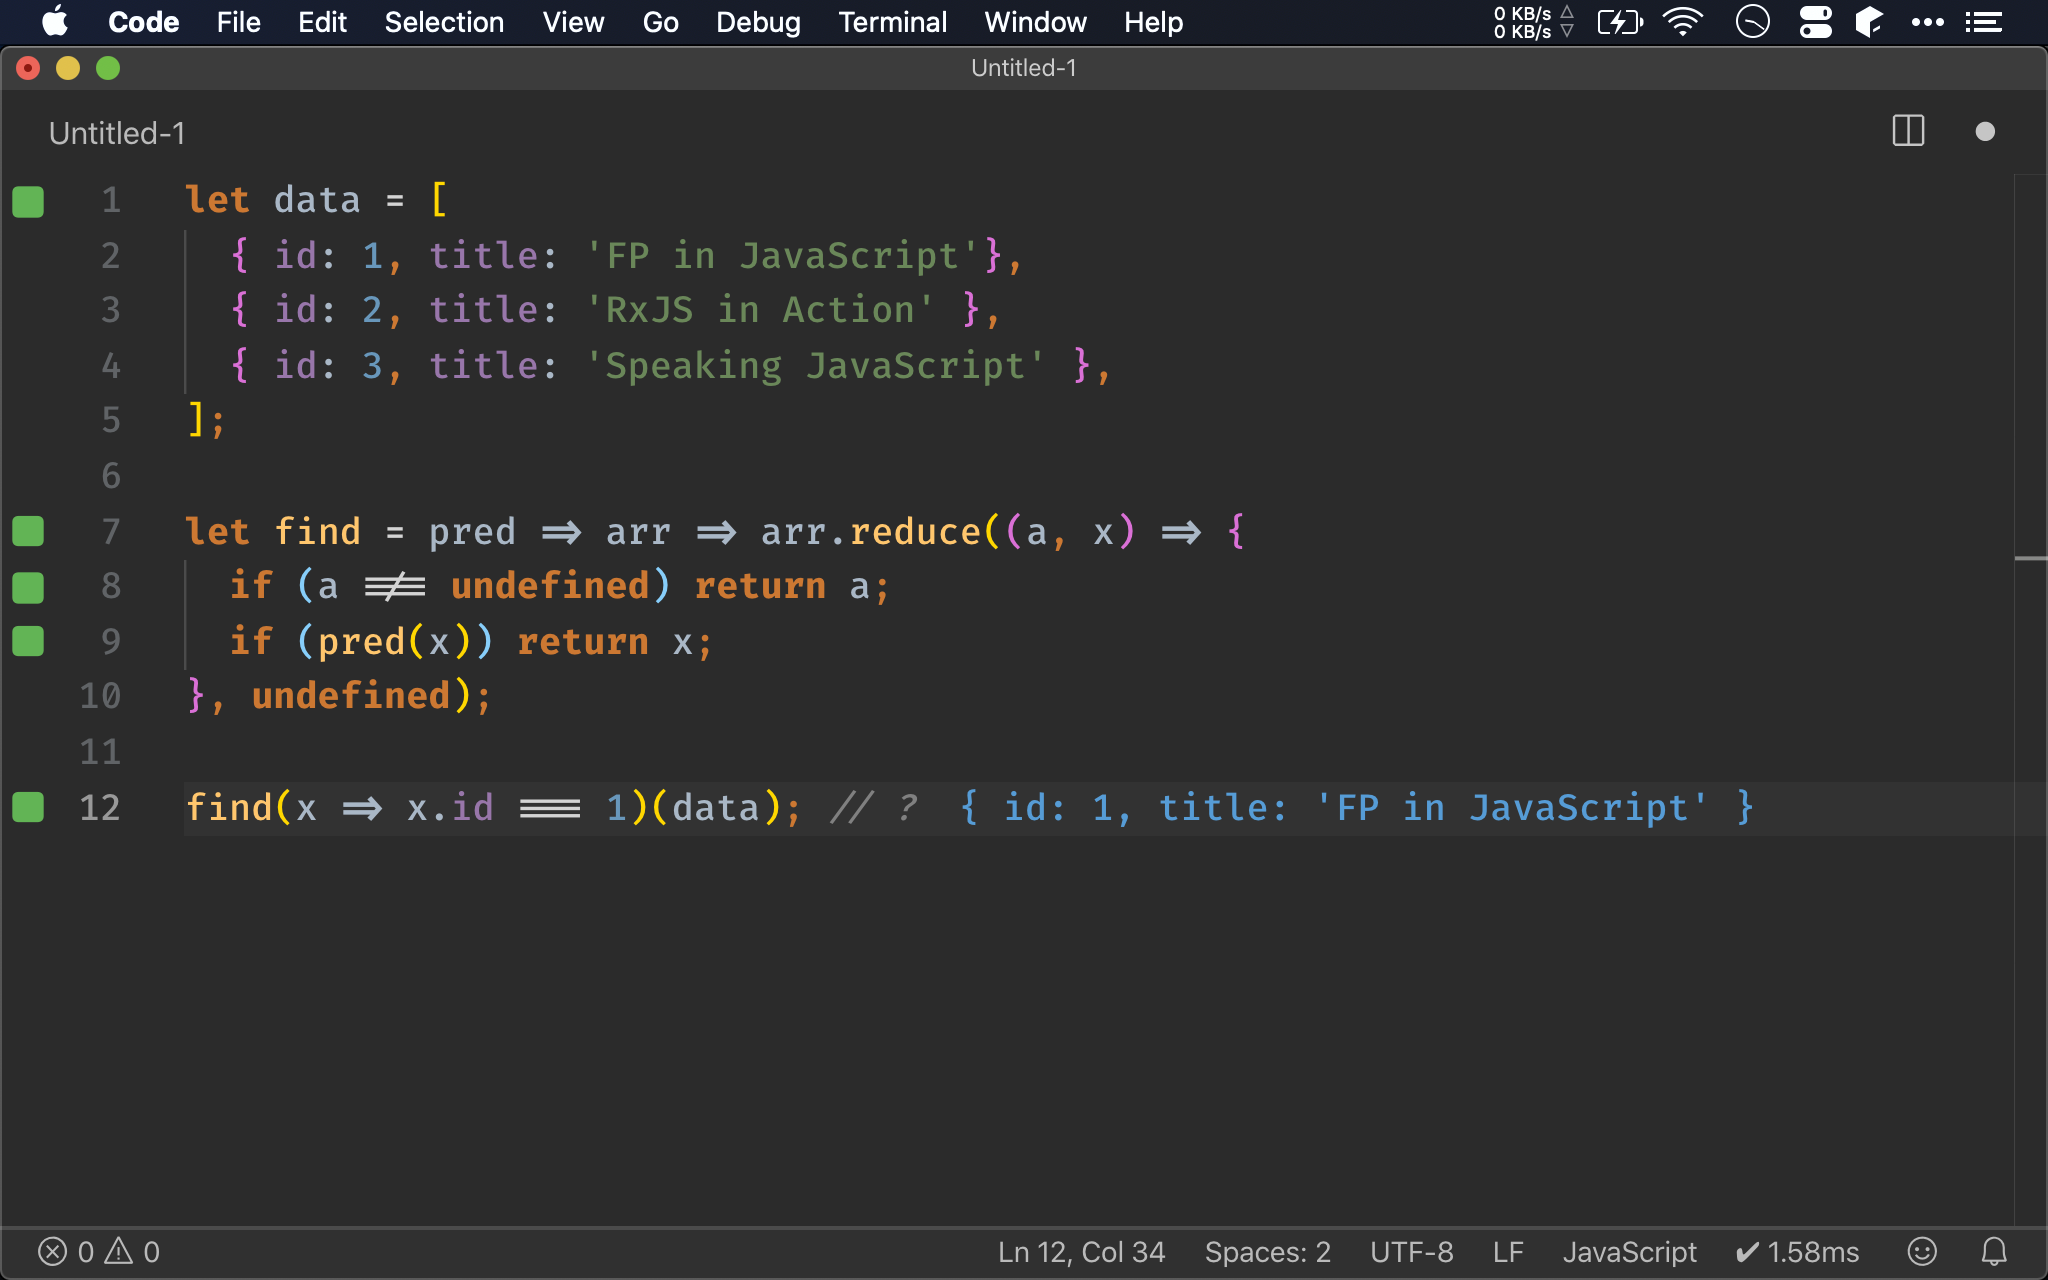Open the Notification Center list icon
Image resolution: width=2048 pixels, height=1280 pixels.
(1984, 22)
